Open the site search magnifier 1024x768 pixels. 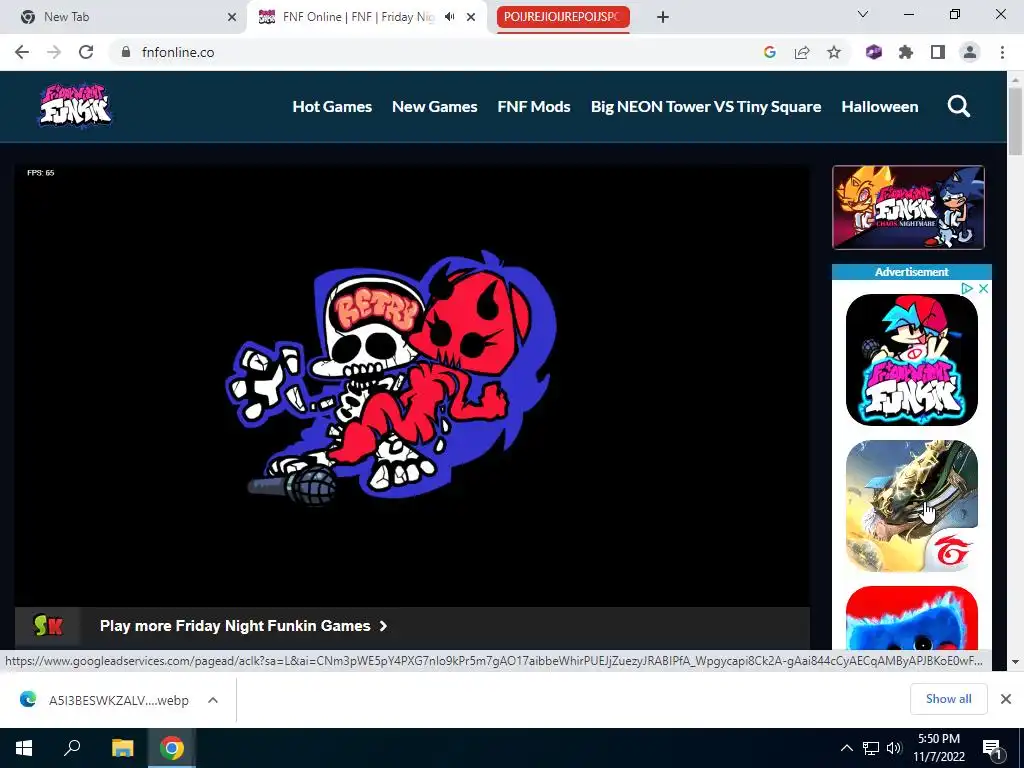point(959,106)
